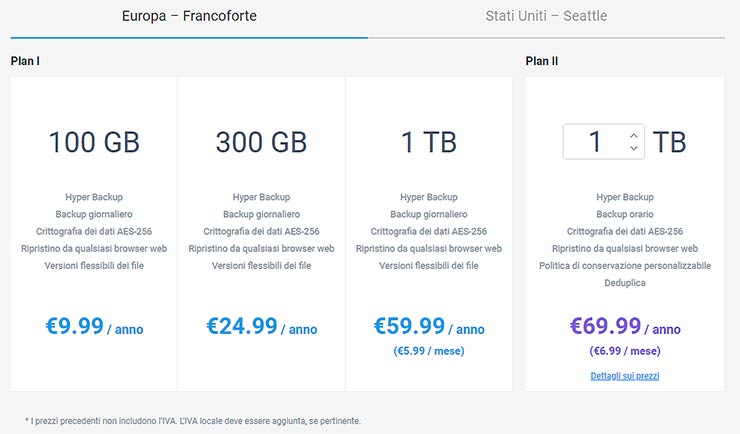
Task: Click the (€5.99 / mese) monthly price
Action: click(x=429, y=351)
